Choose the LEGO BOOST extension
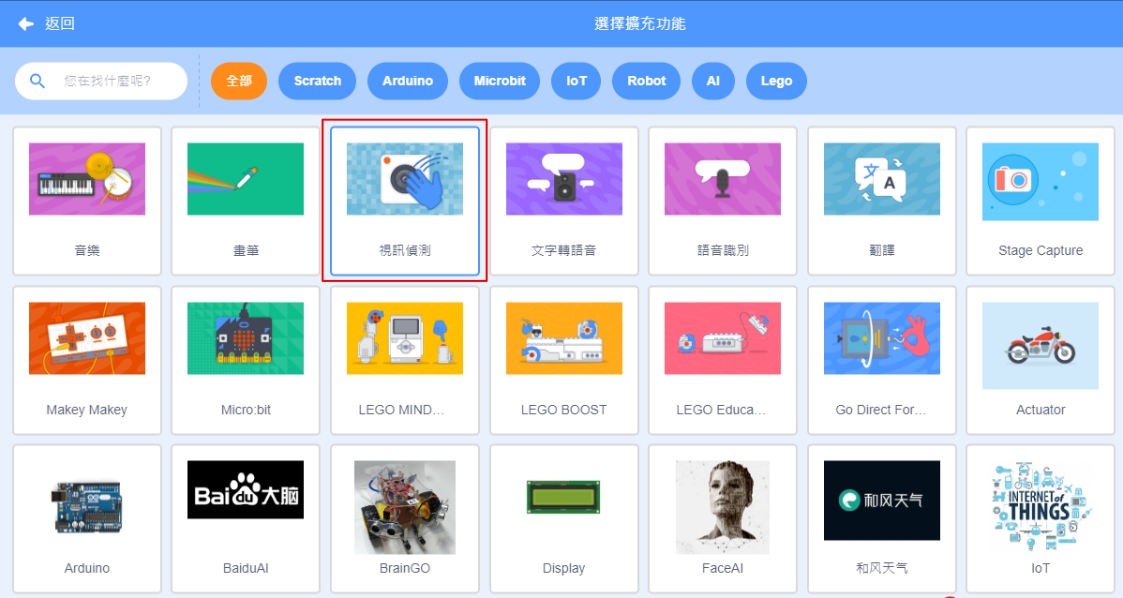Screen dimensions: 1123x598 [x=563, y=360]
